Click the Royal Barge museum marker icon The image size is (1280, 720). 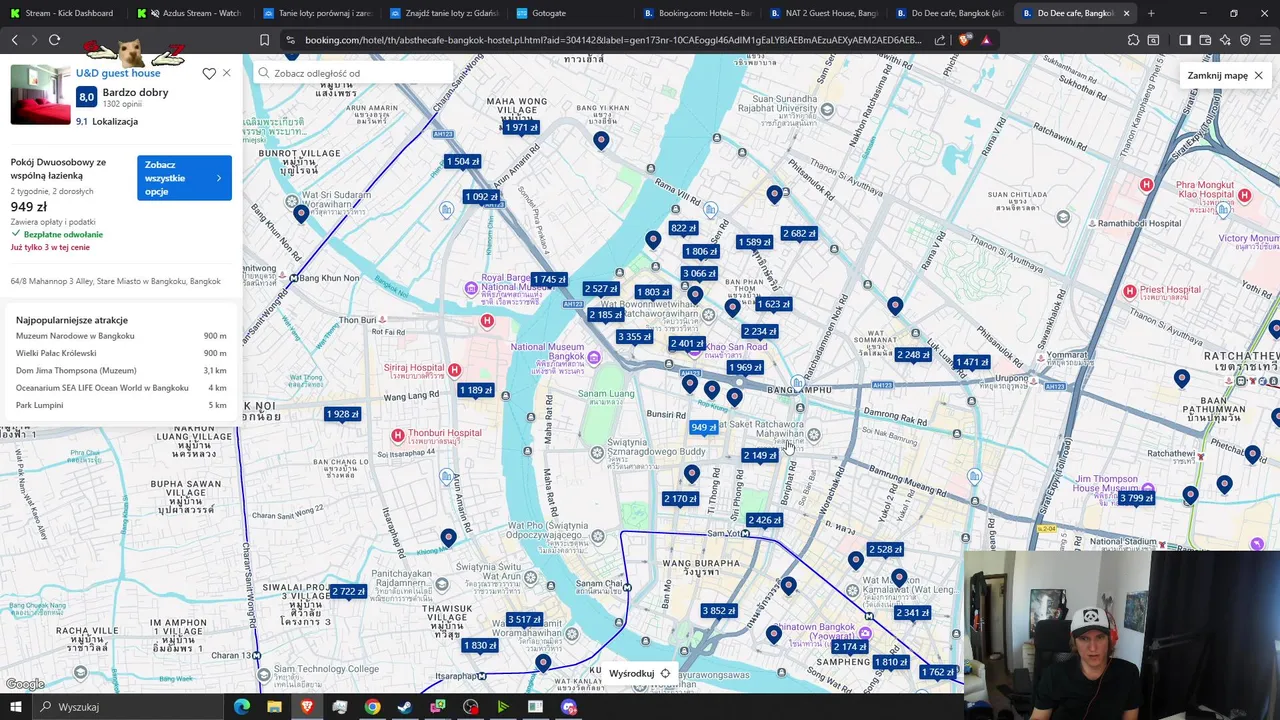[472, 289]
